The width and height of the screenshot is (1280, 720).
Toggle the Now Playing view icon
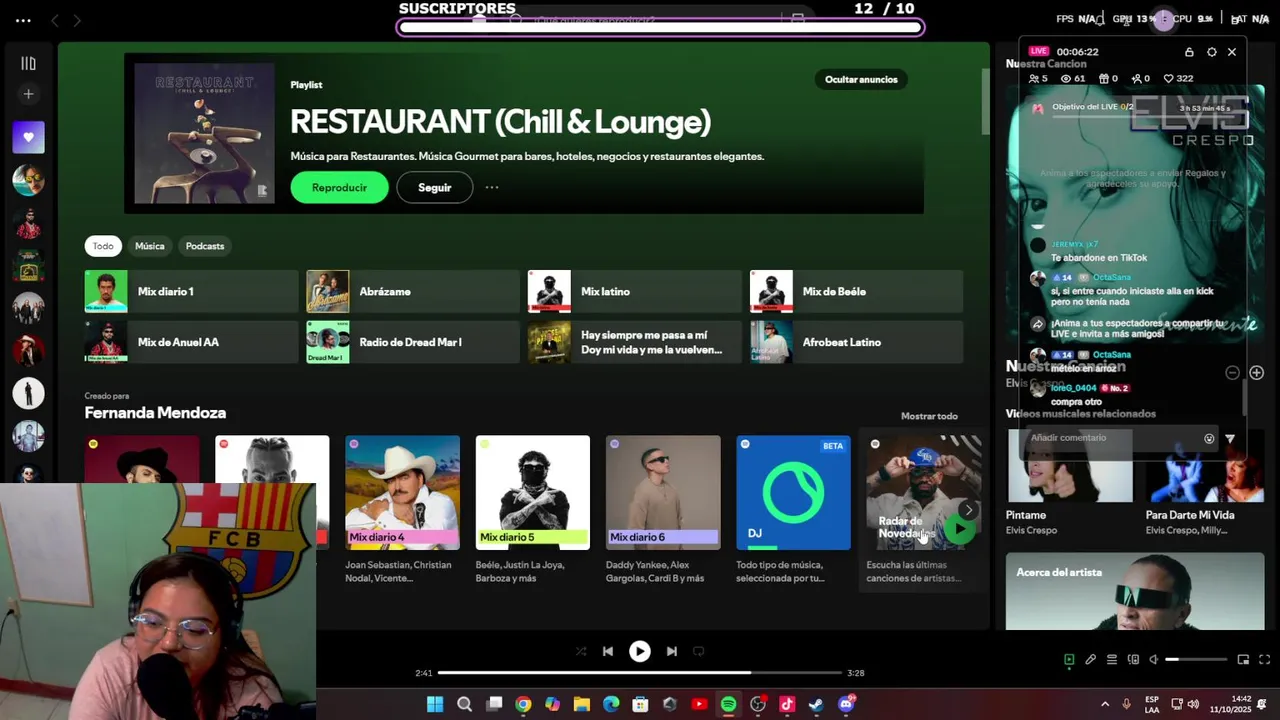(x=1069, y=659)
